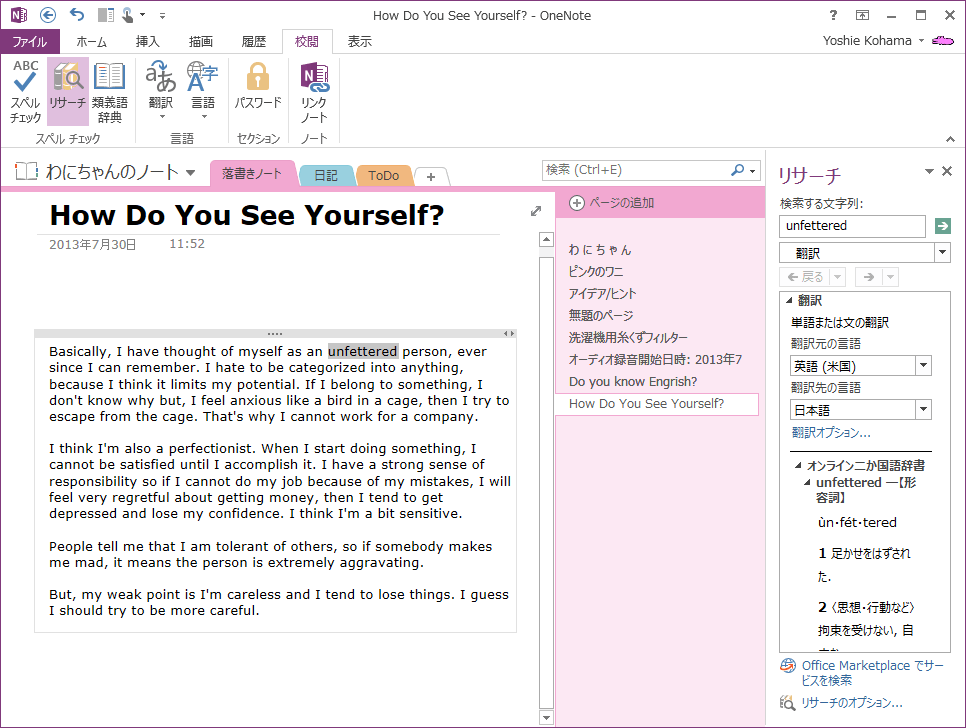Click the 戻る back button

(806, 277)
